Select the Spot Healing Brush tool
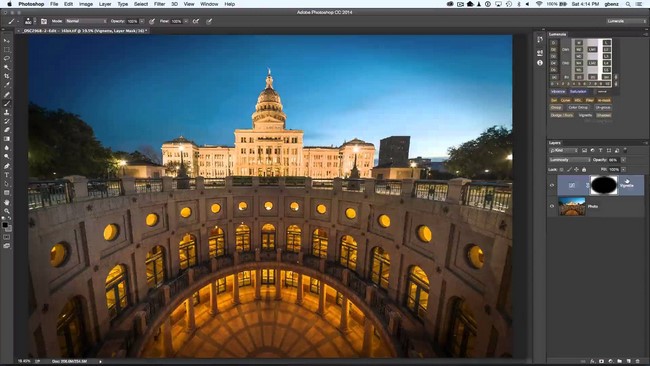This screenshot has width=650, height=366. (7, 95)
